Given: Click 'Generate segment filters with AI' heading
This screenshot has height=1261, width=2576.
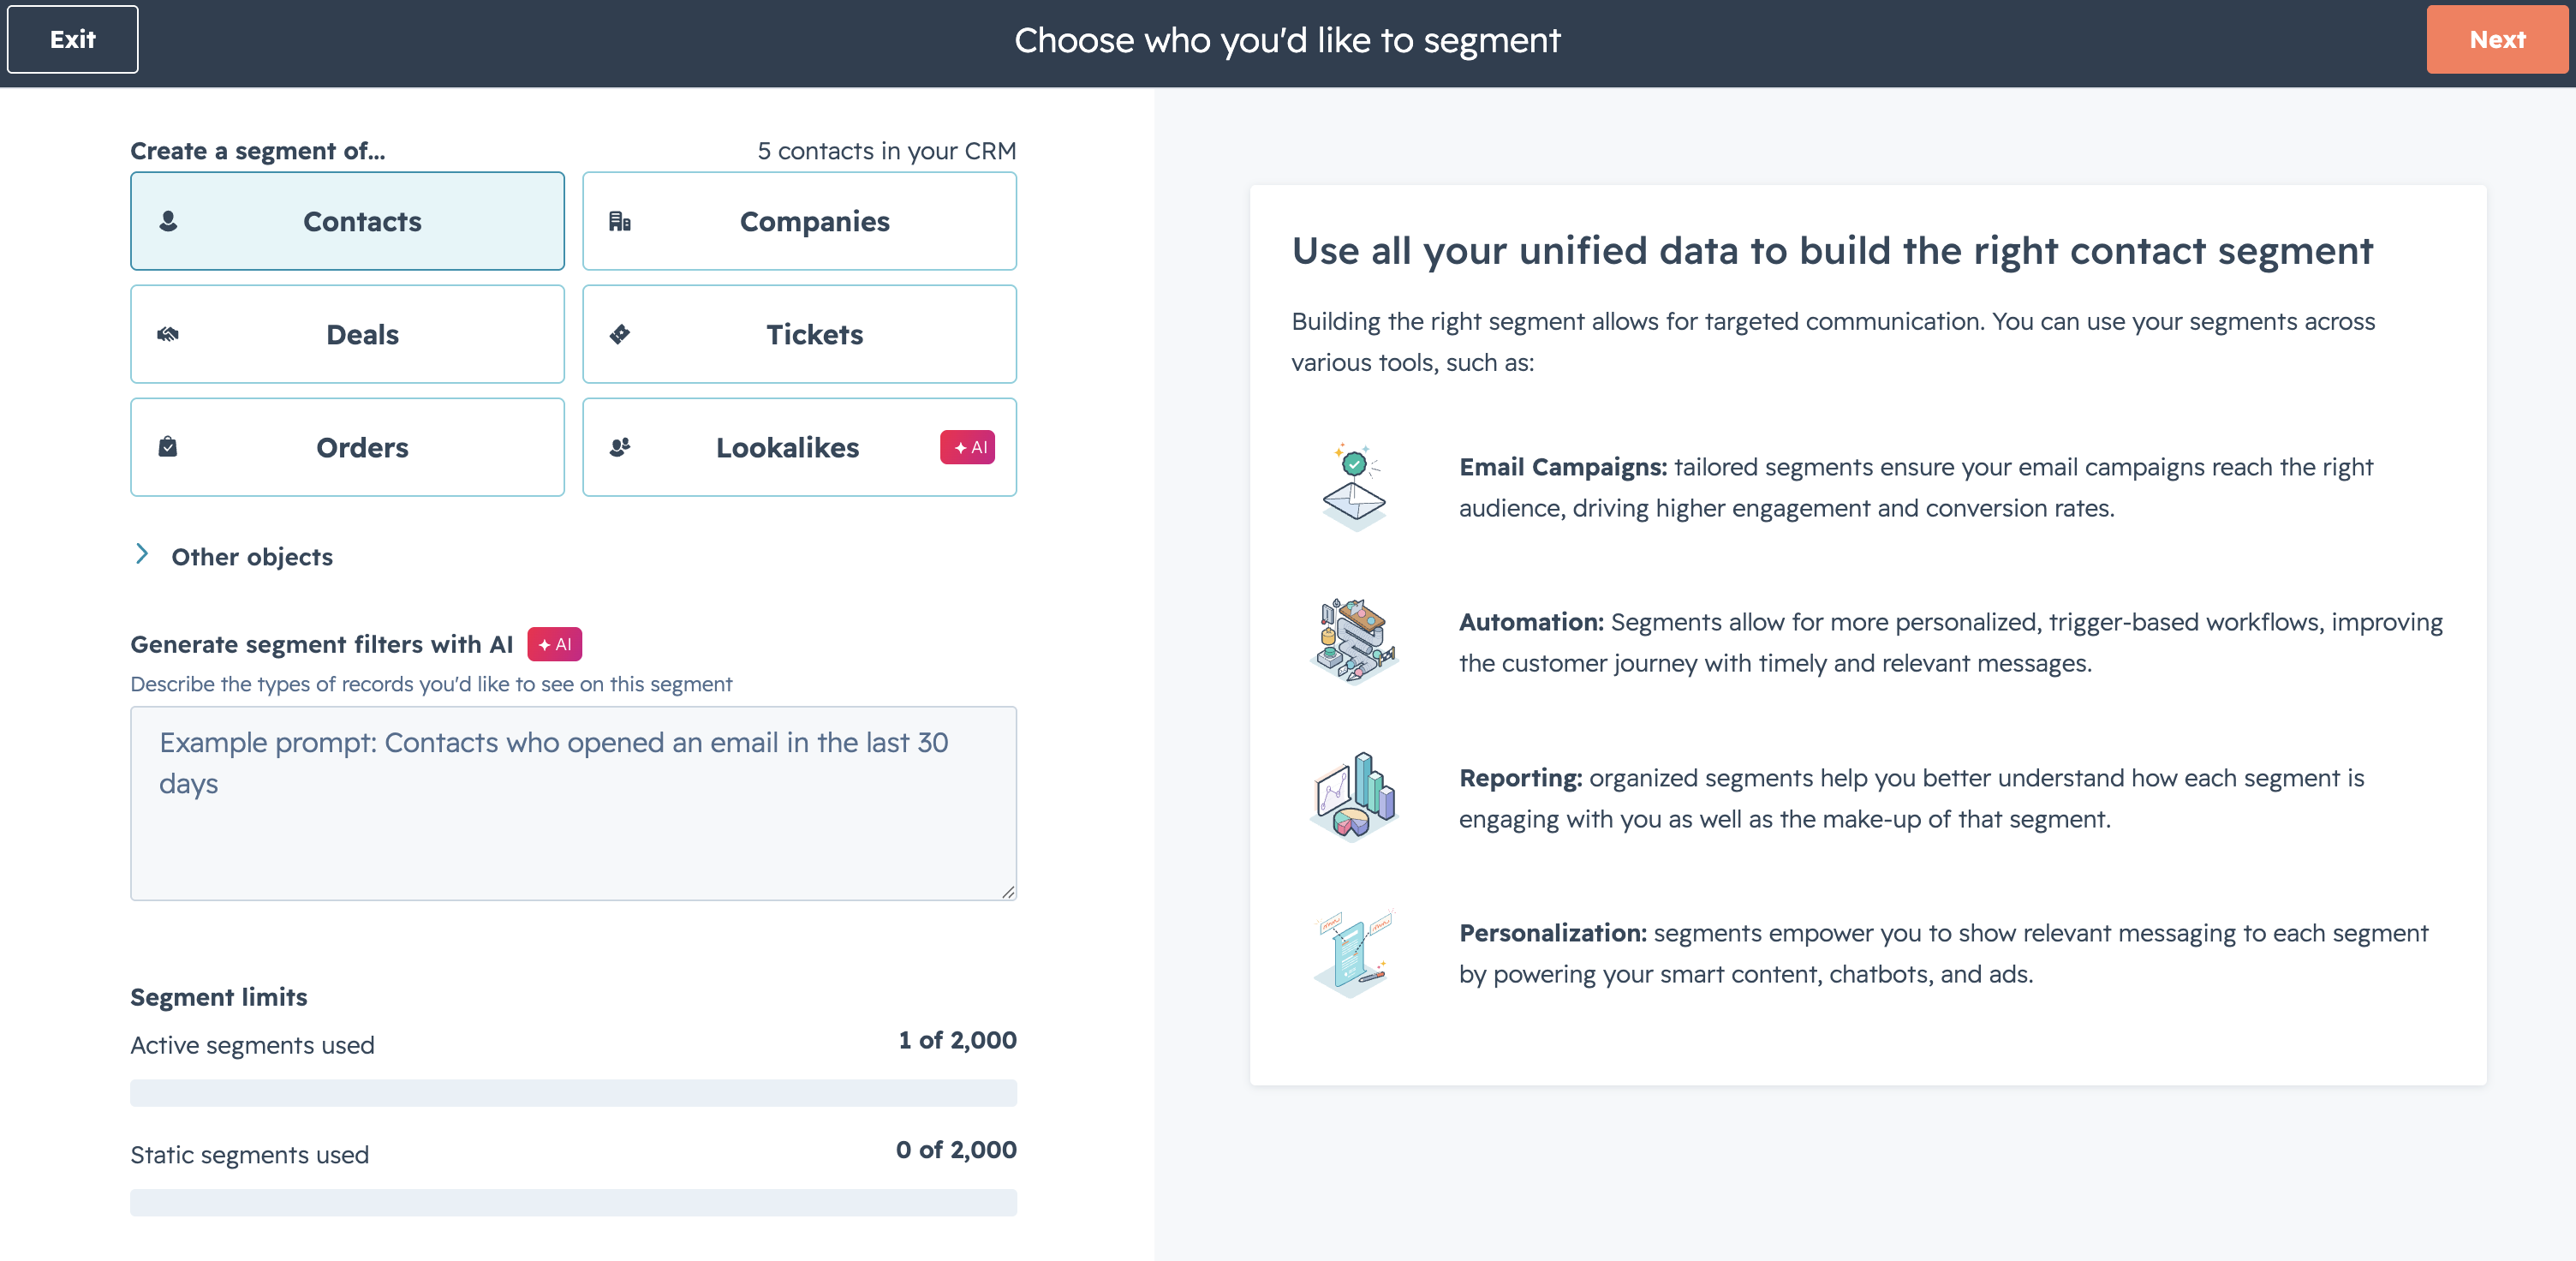Looking at the screenshot, I should tap(321, 644).
